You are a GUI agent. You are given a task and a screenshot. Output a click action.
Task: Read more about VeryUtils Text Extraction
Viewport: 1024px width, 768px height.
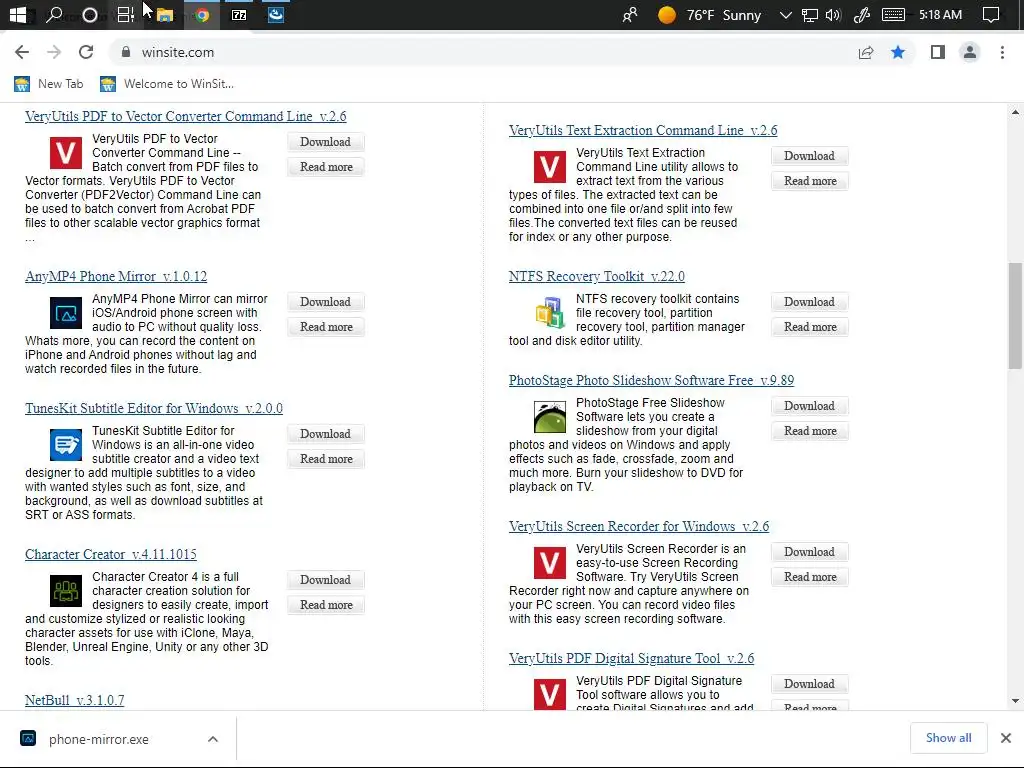point(809,181)
